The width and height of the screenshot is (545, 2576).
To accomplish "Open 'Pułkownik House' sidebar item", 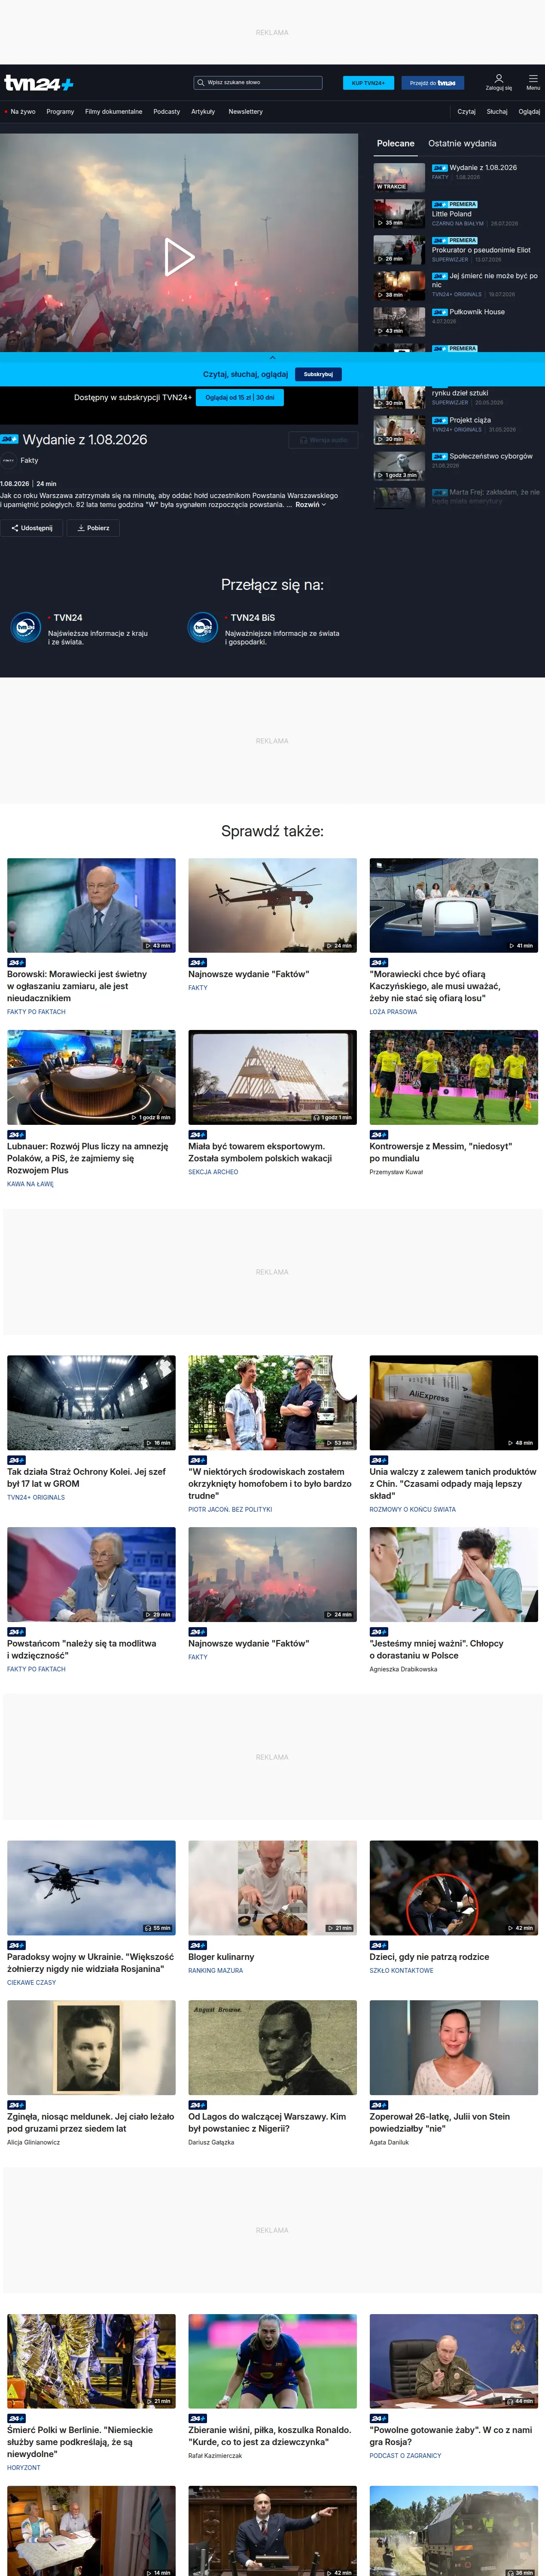I will pyautogui.click(x=477, y=312).
